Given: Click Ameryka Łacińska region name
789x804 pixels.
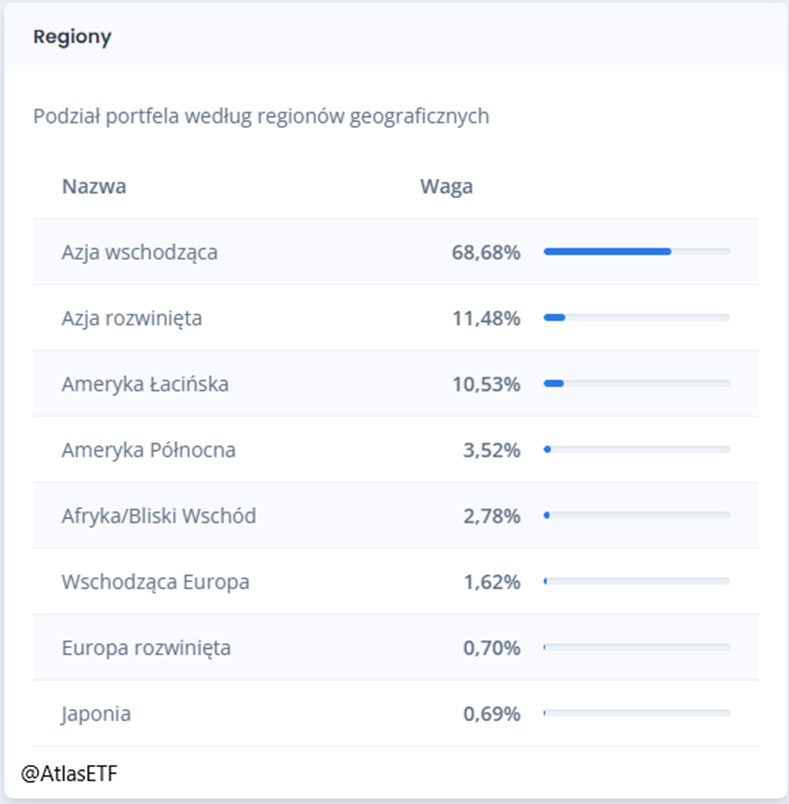Looking at the screenshot, I should 144,384.
